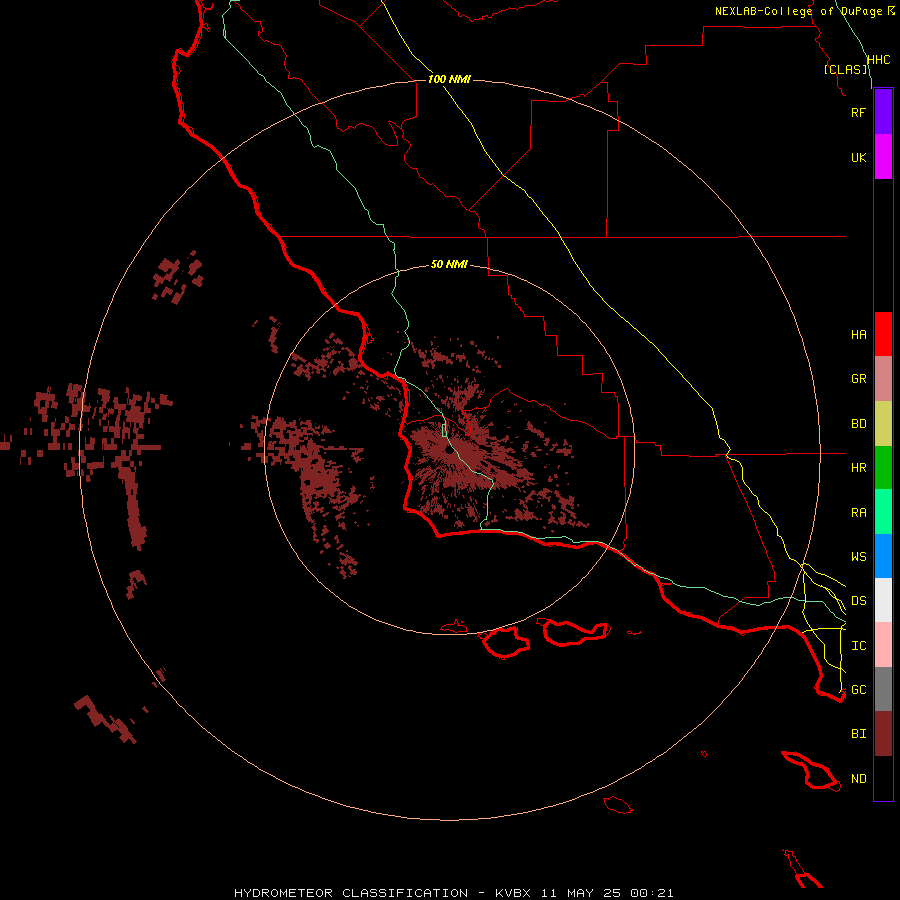Click the IC legend label

858,645
